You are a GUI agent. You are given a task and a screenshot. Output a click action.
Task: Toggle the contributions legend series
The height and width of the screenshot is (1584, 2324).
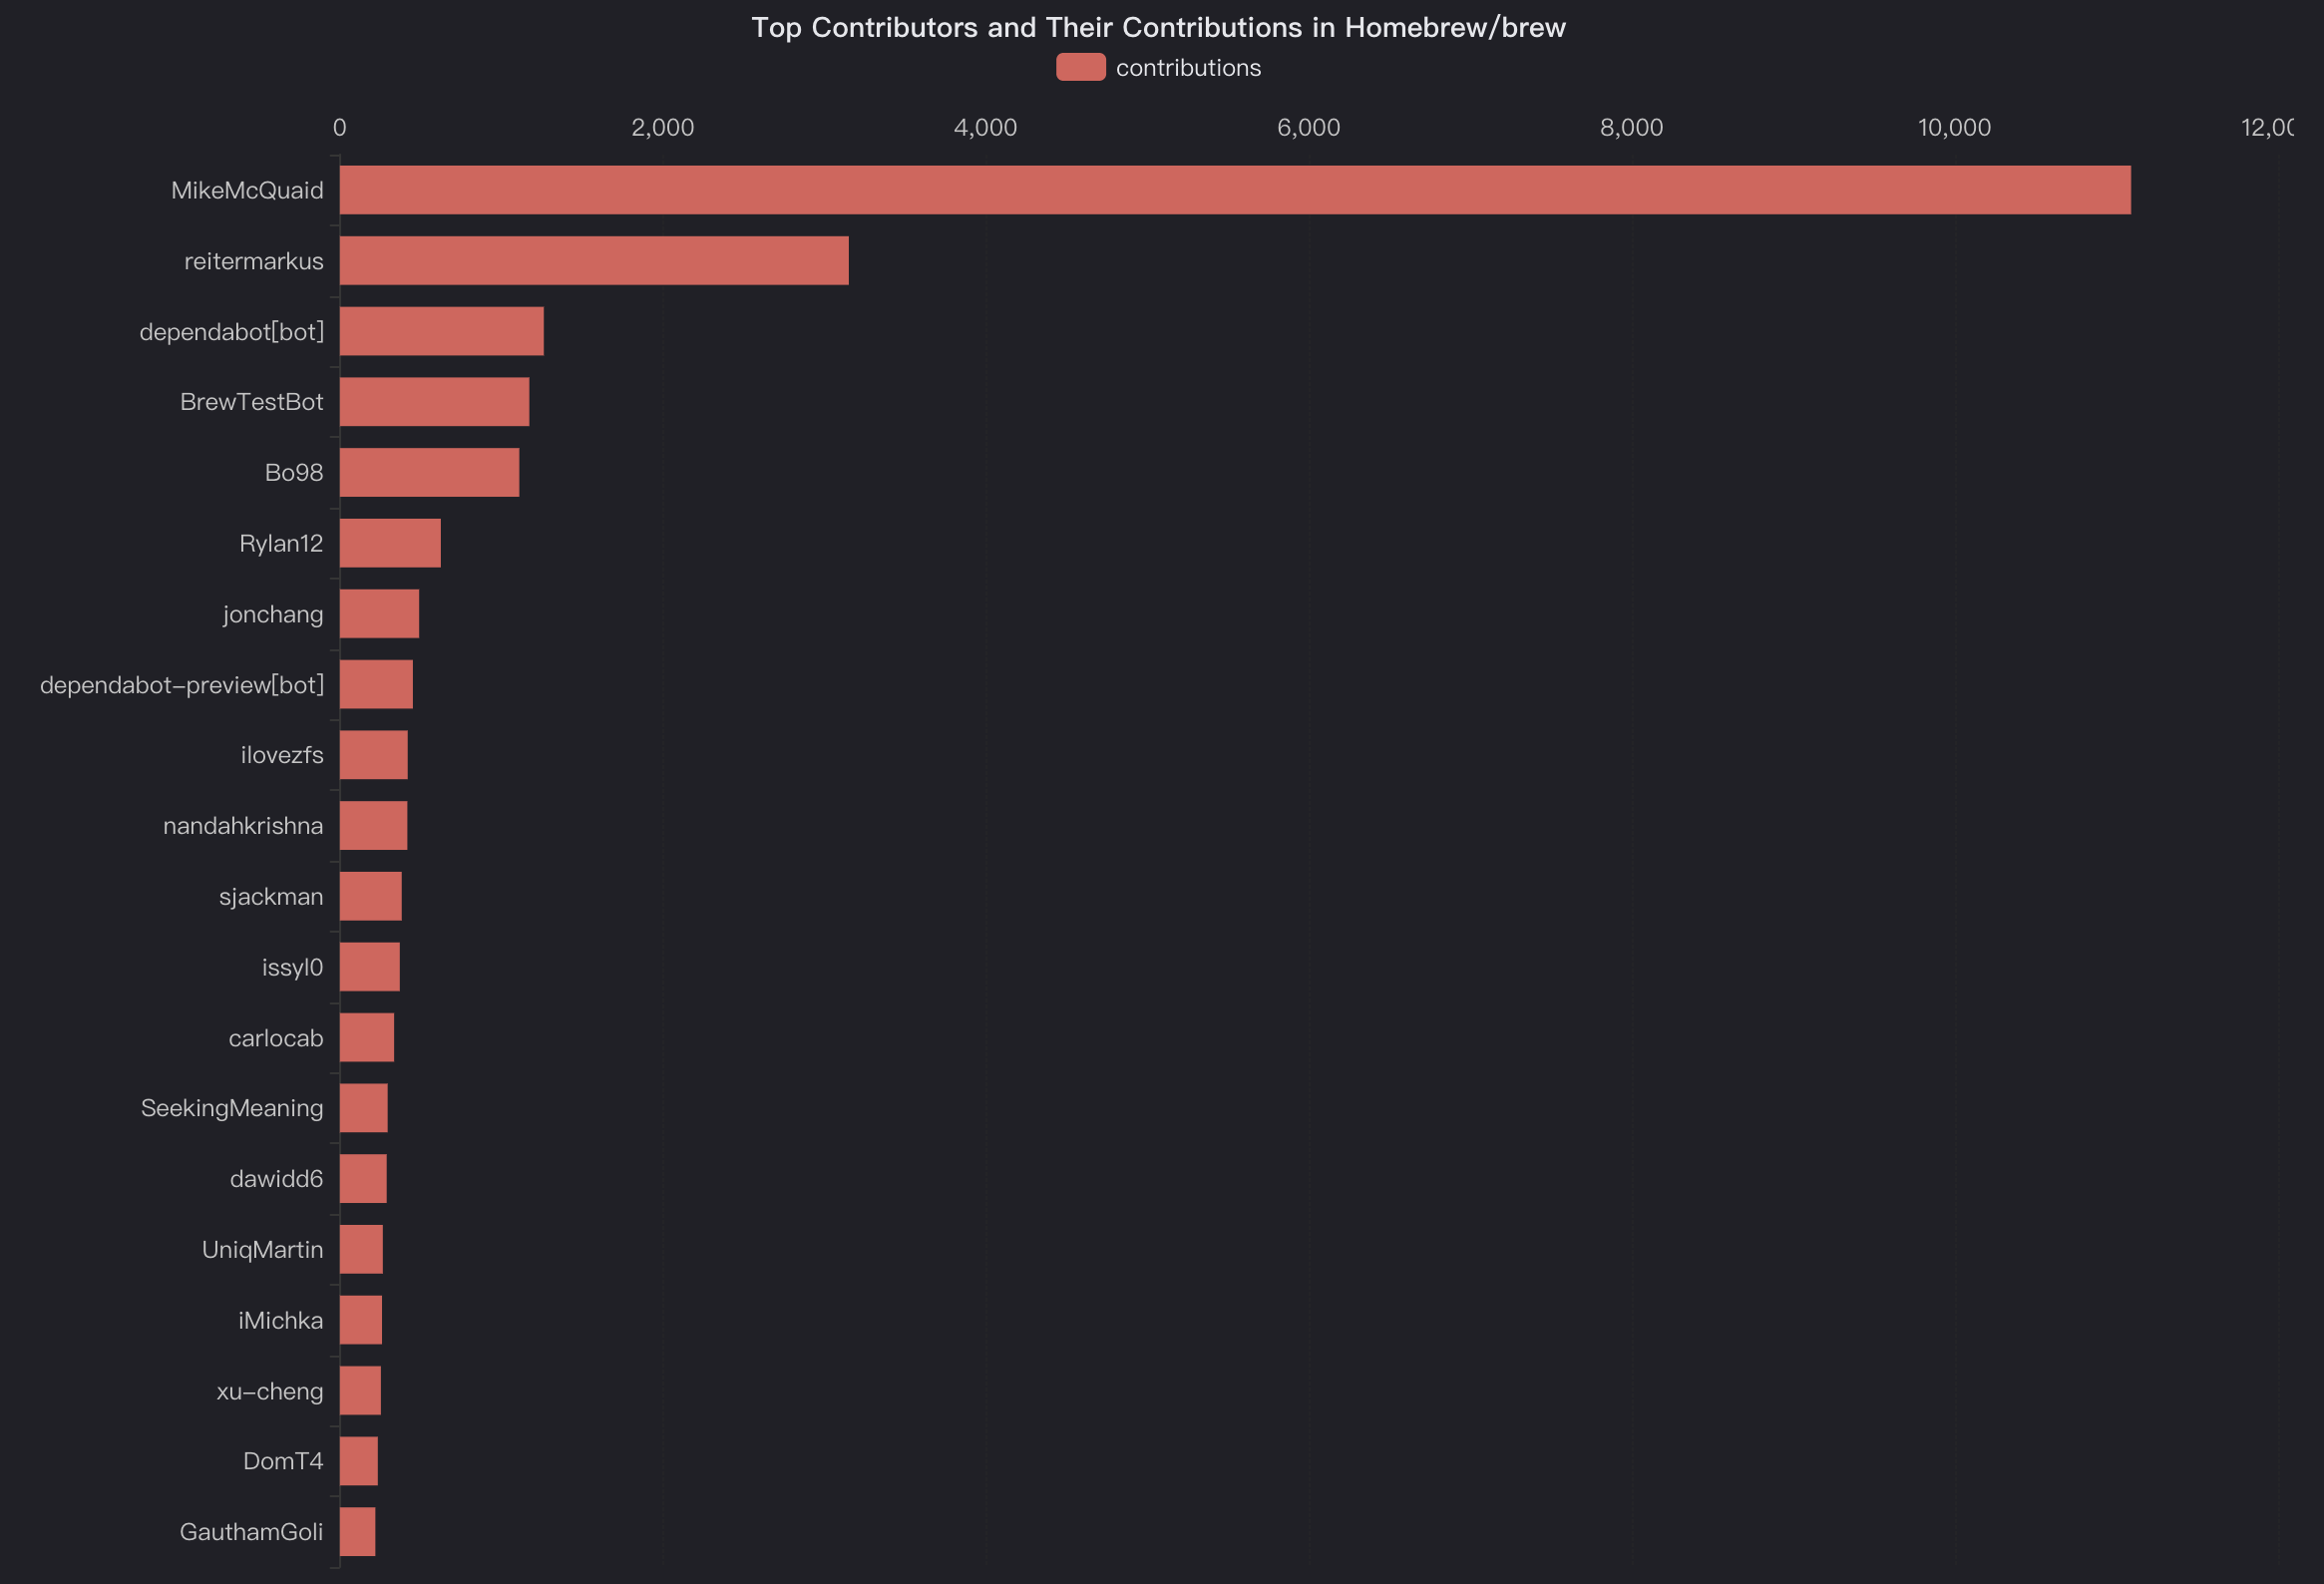tap(1187, 68)
